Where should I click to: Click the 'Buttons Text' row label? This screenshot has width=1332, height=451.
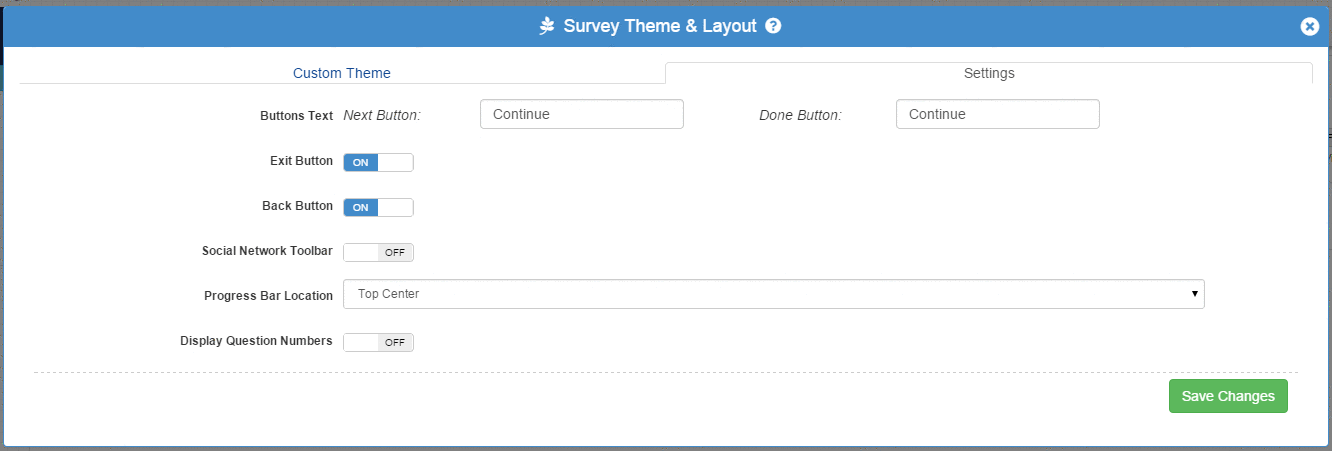pos(296,116)
